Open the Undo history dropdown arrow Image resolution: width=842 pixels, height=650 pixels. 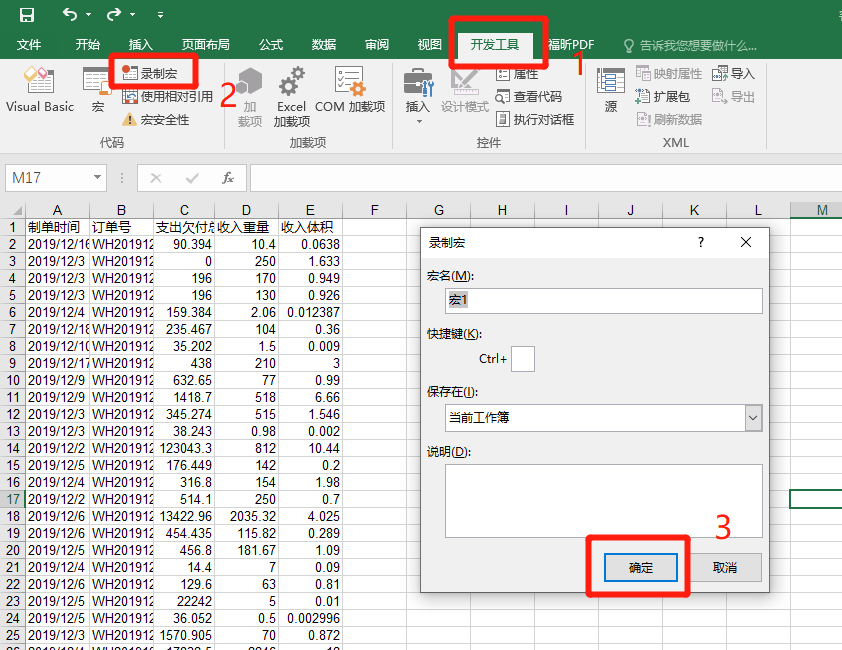click(x=88, y=15)
